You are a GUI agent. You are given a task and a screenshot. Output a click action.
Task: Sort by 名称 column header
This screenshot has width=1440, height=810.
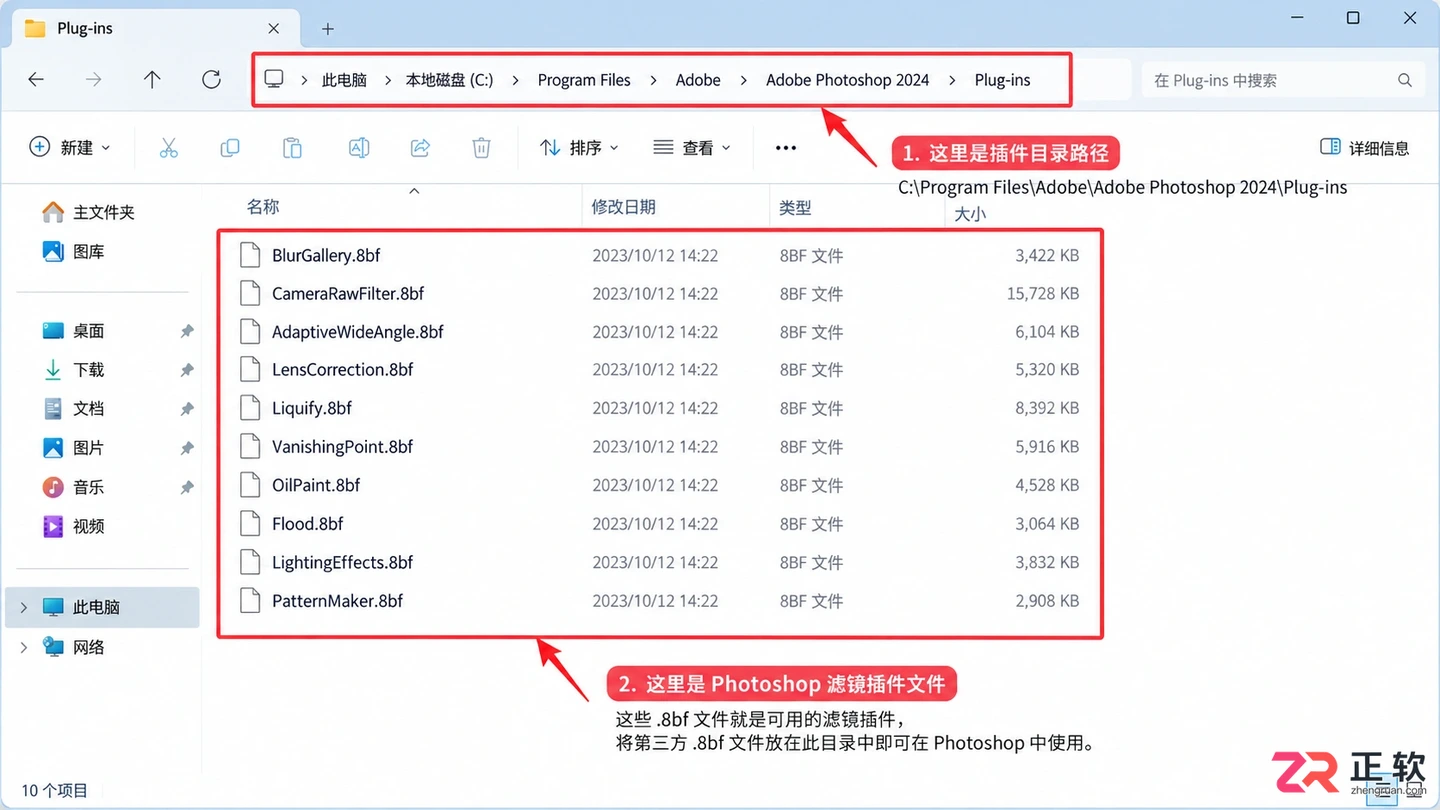pyautogui.click(x=263, y=207)
